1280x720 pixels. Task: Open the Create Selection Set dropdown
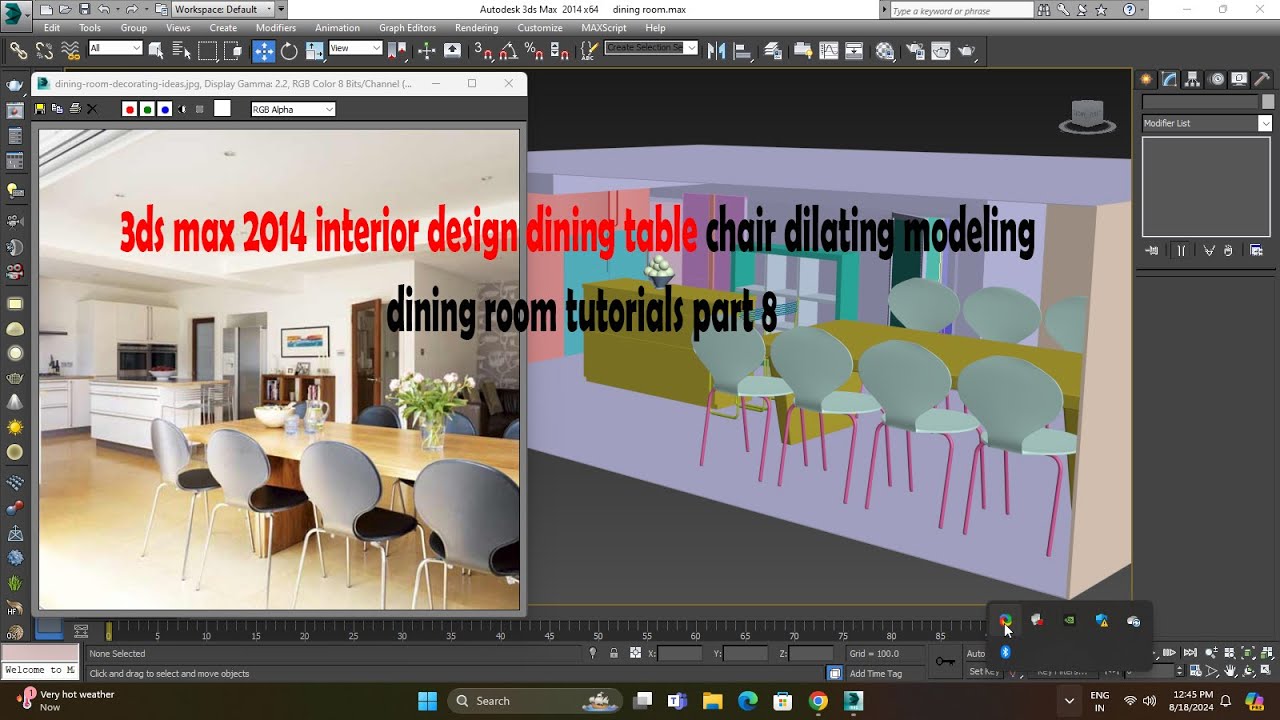(652, 48)
